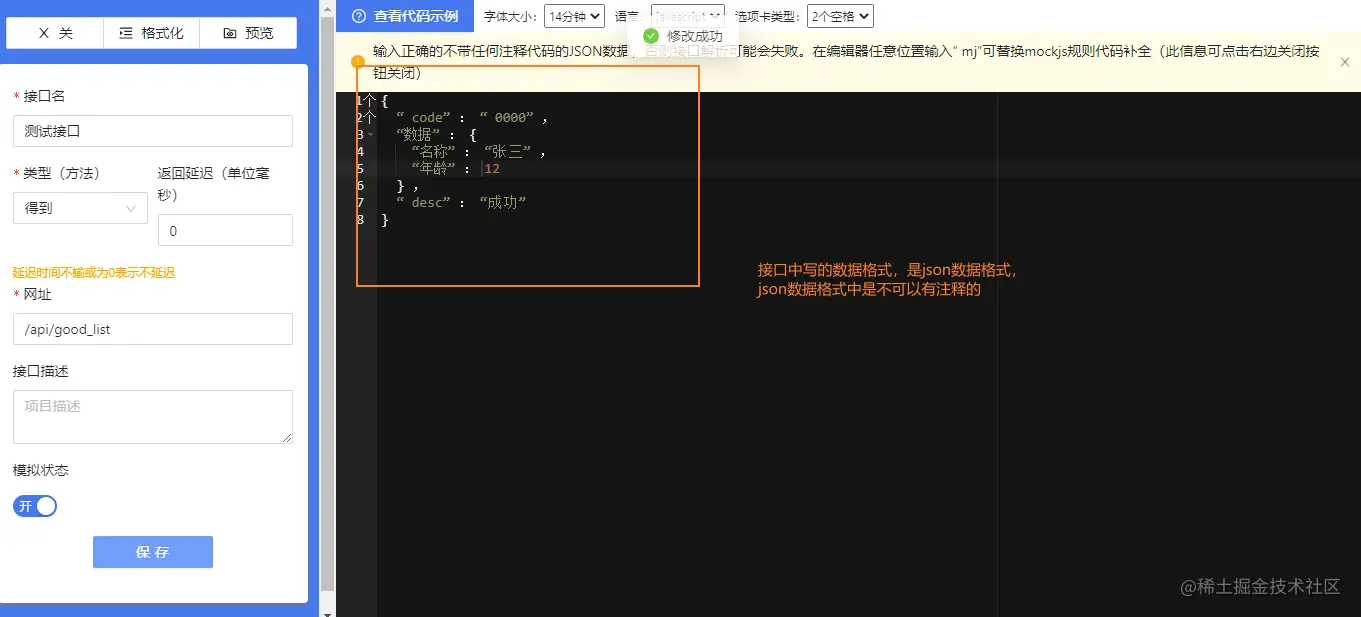This screenshot has height=617, width=1361.
Task: Click the green check icon of 修改成功
Action: pyautogui.click(x=651, y=36)
